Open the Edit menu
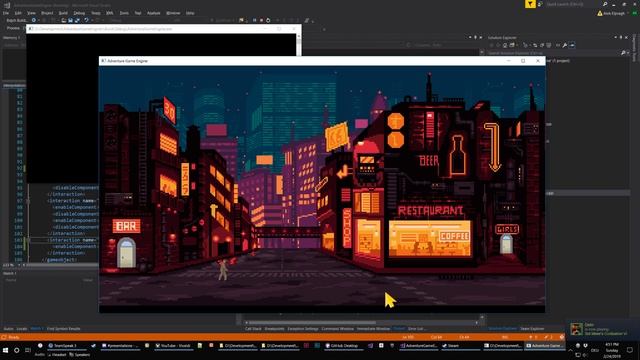 [x=18, y=13]
